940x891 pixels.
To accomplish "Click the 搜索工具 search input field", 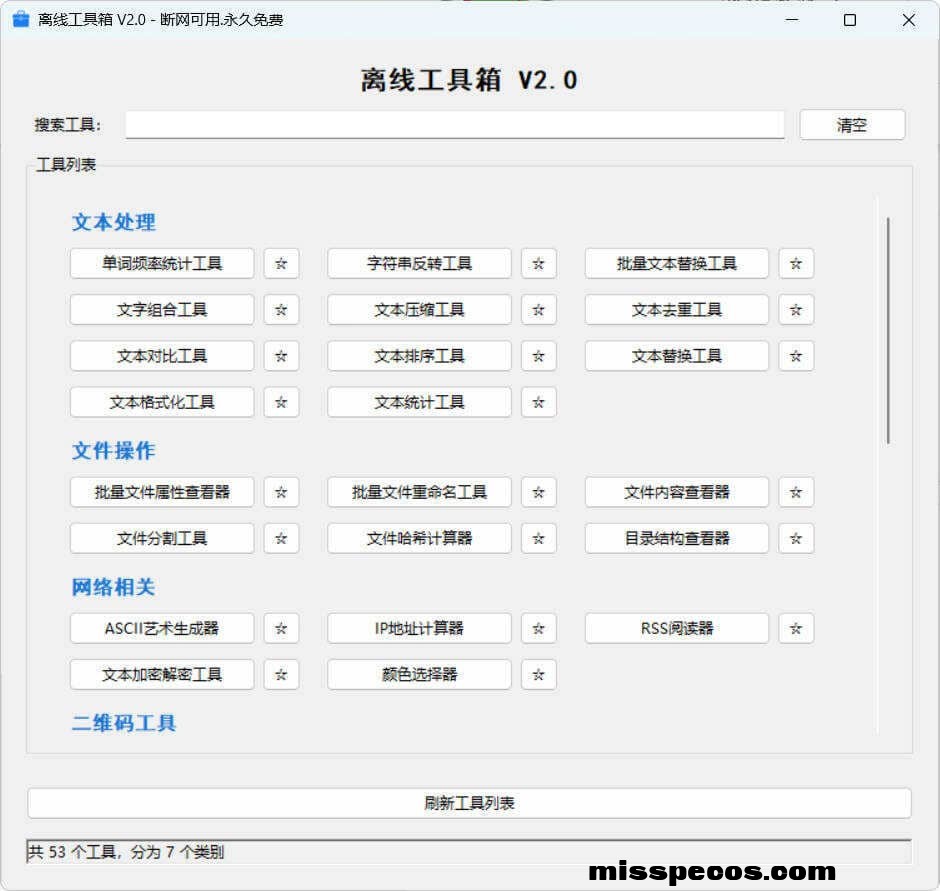I will [454, 125].
